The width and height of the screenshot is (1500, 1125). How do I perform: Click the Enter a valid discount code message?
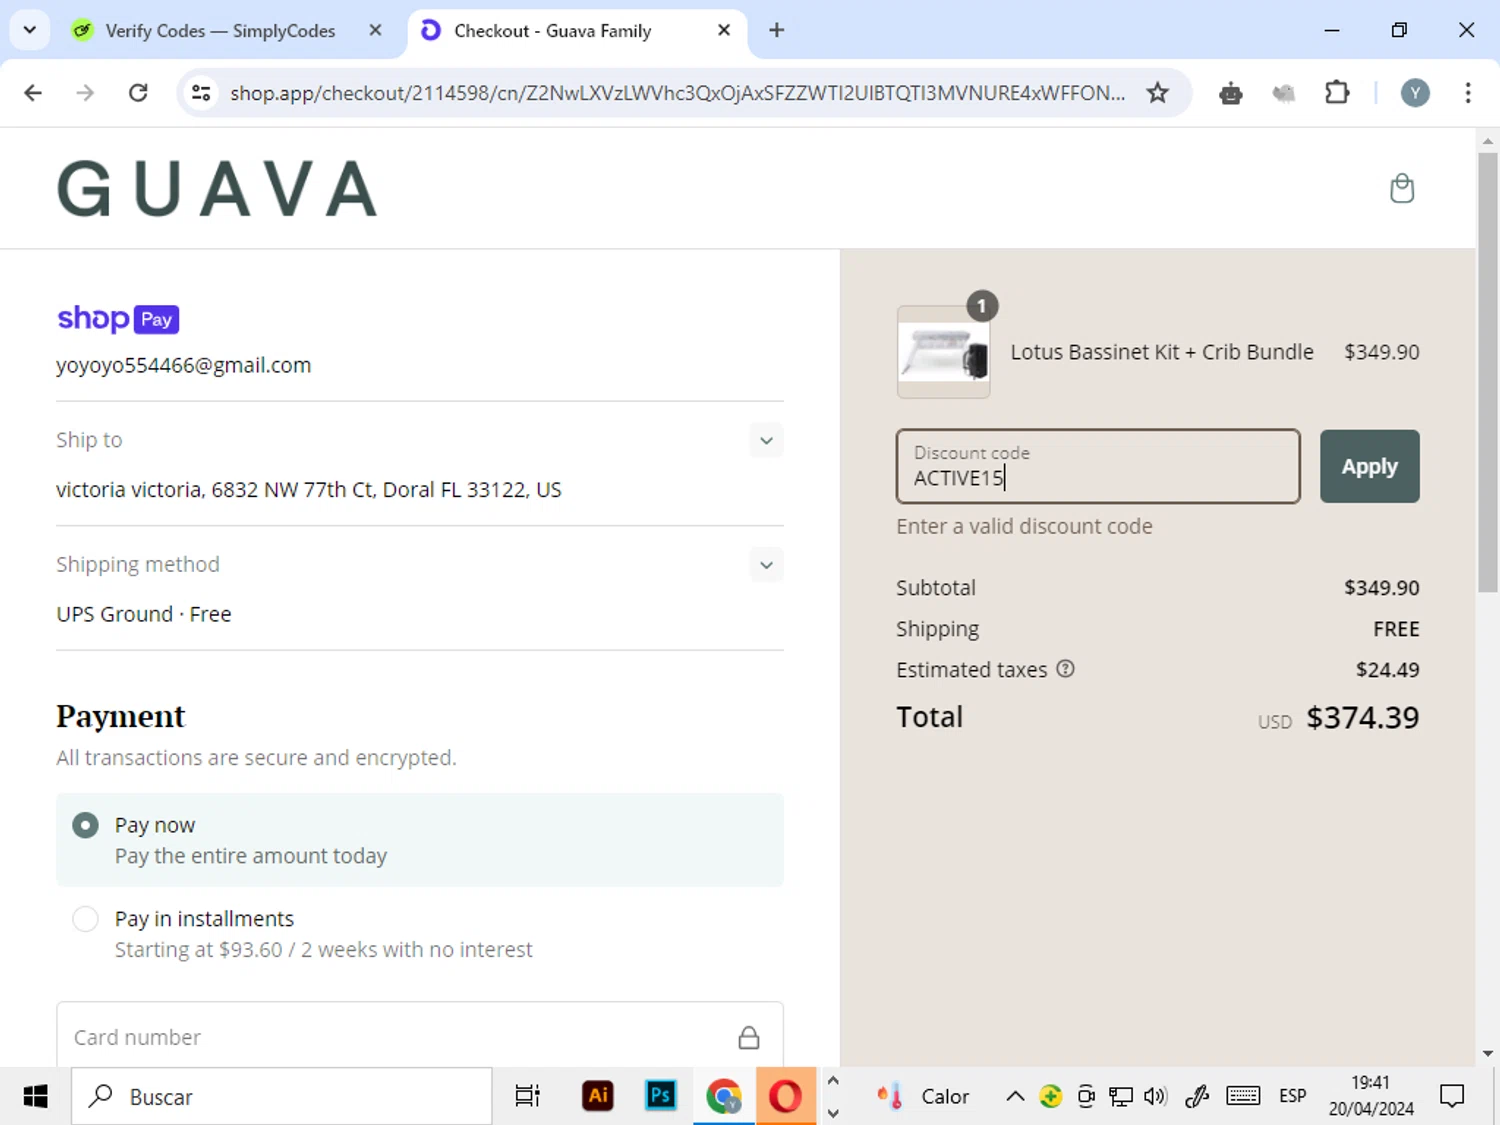[1024, 526]
